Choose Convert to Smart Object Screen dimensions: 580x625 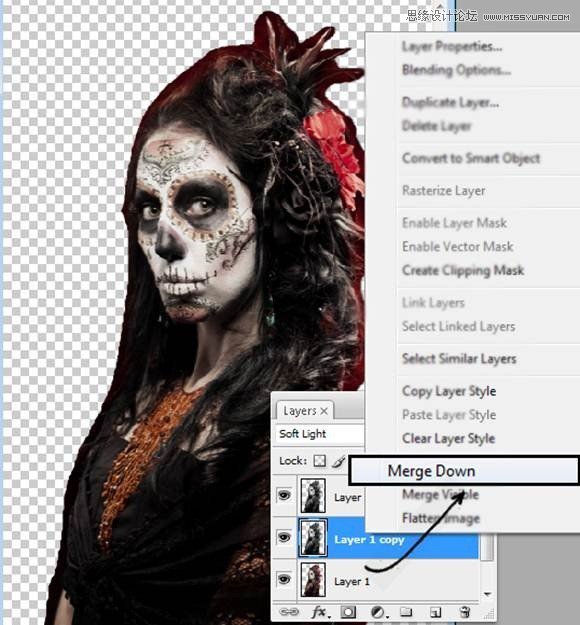pos(471,158)
